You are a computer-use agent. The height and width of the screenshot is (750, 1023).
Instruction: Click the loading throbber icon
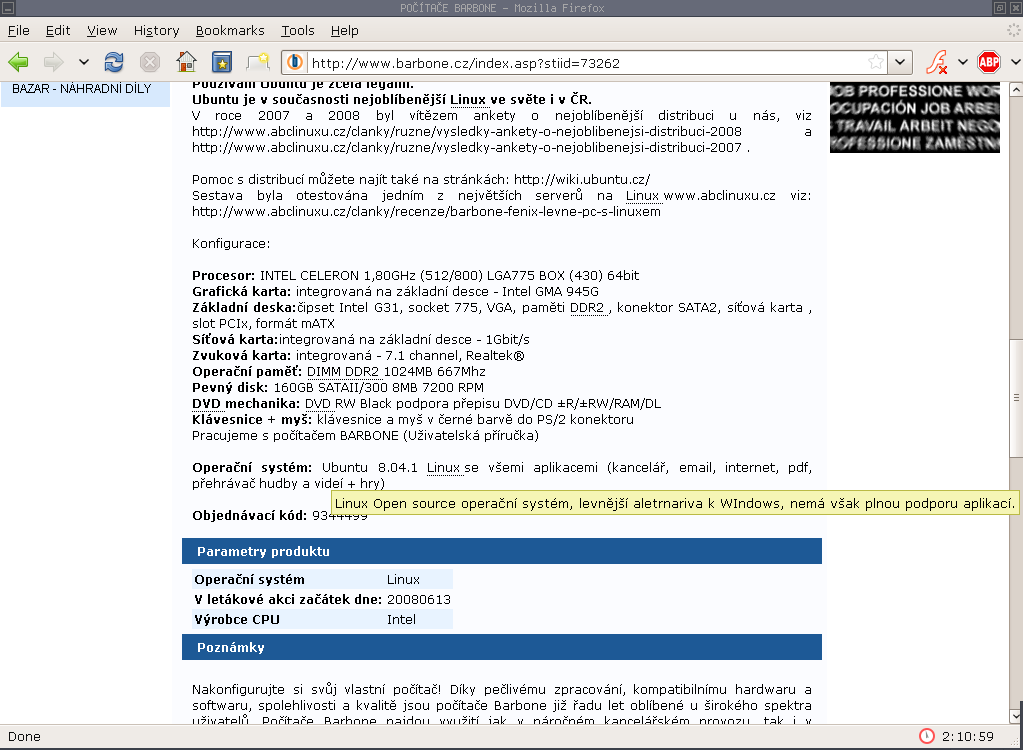tap(1014, 30)
